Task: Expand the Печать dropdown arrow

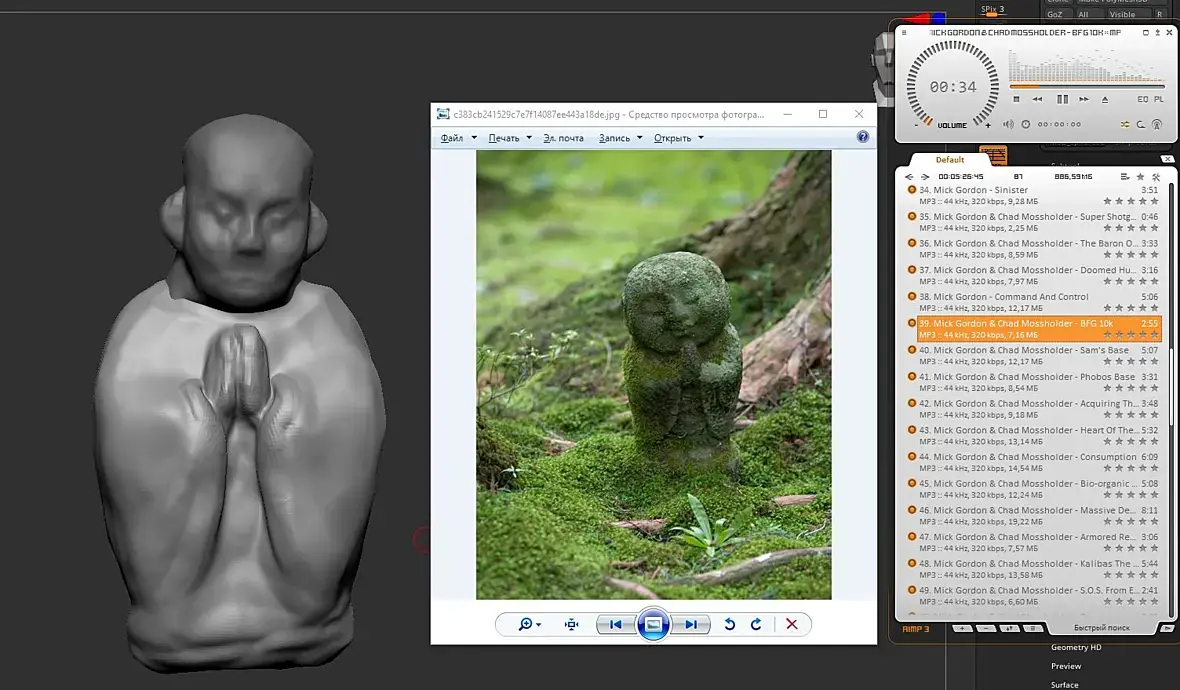Action: pyautogui.click(x=529, y=138)
